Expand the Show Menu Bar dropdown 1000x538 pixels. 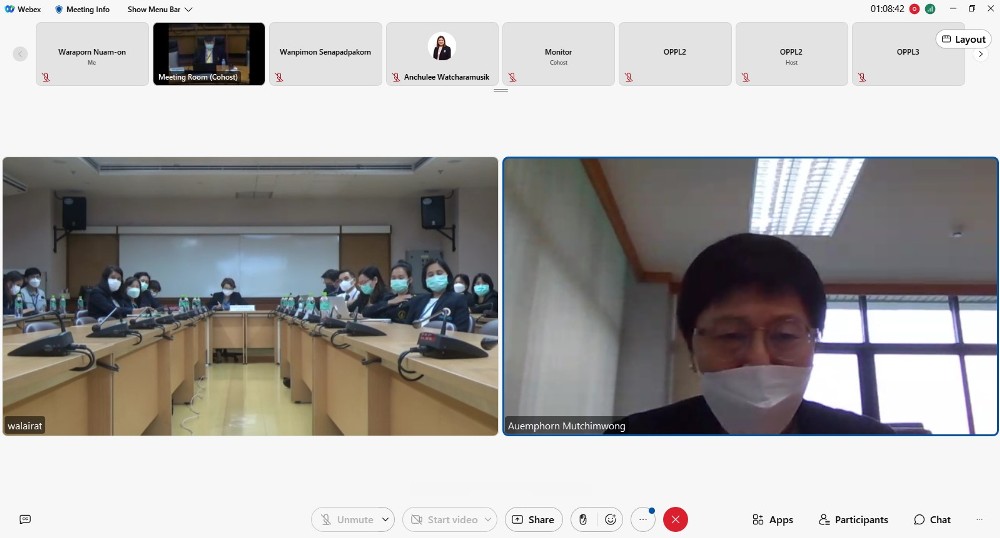(x=160, y=9)
